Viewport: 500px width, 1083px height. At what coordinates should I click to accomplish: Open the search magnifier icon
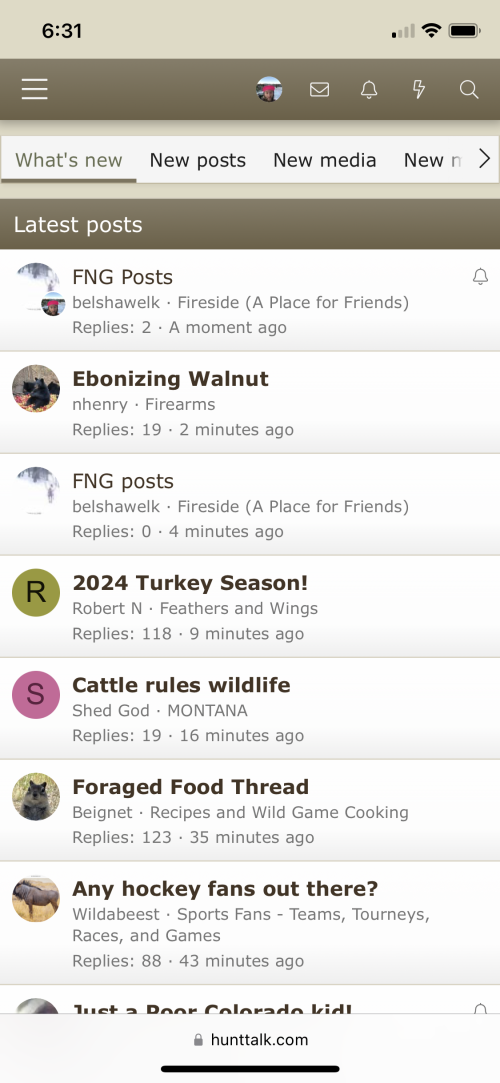[469, 89]
